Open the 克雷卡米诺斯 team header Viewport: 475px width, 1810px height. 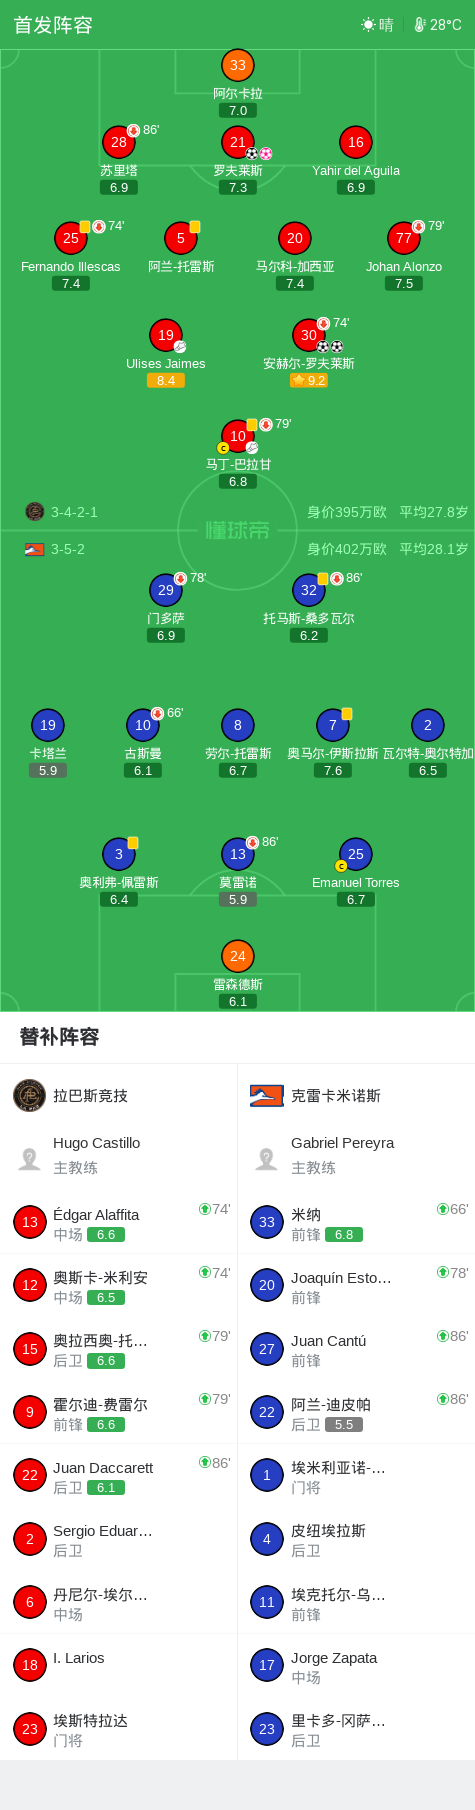tap(356, 1095)
